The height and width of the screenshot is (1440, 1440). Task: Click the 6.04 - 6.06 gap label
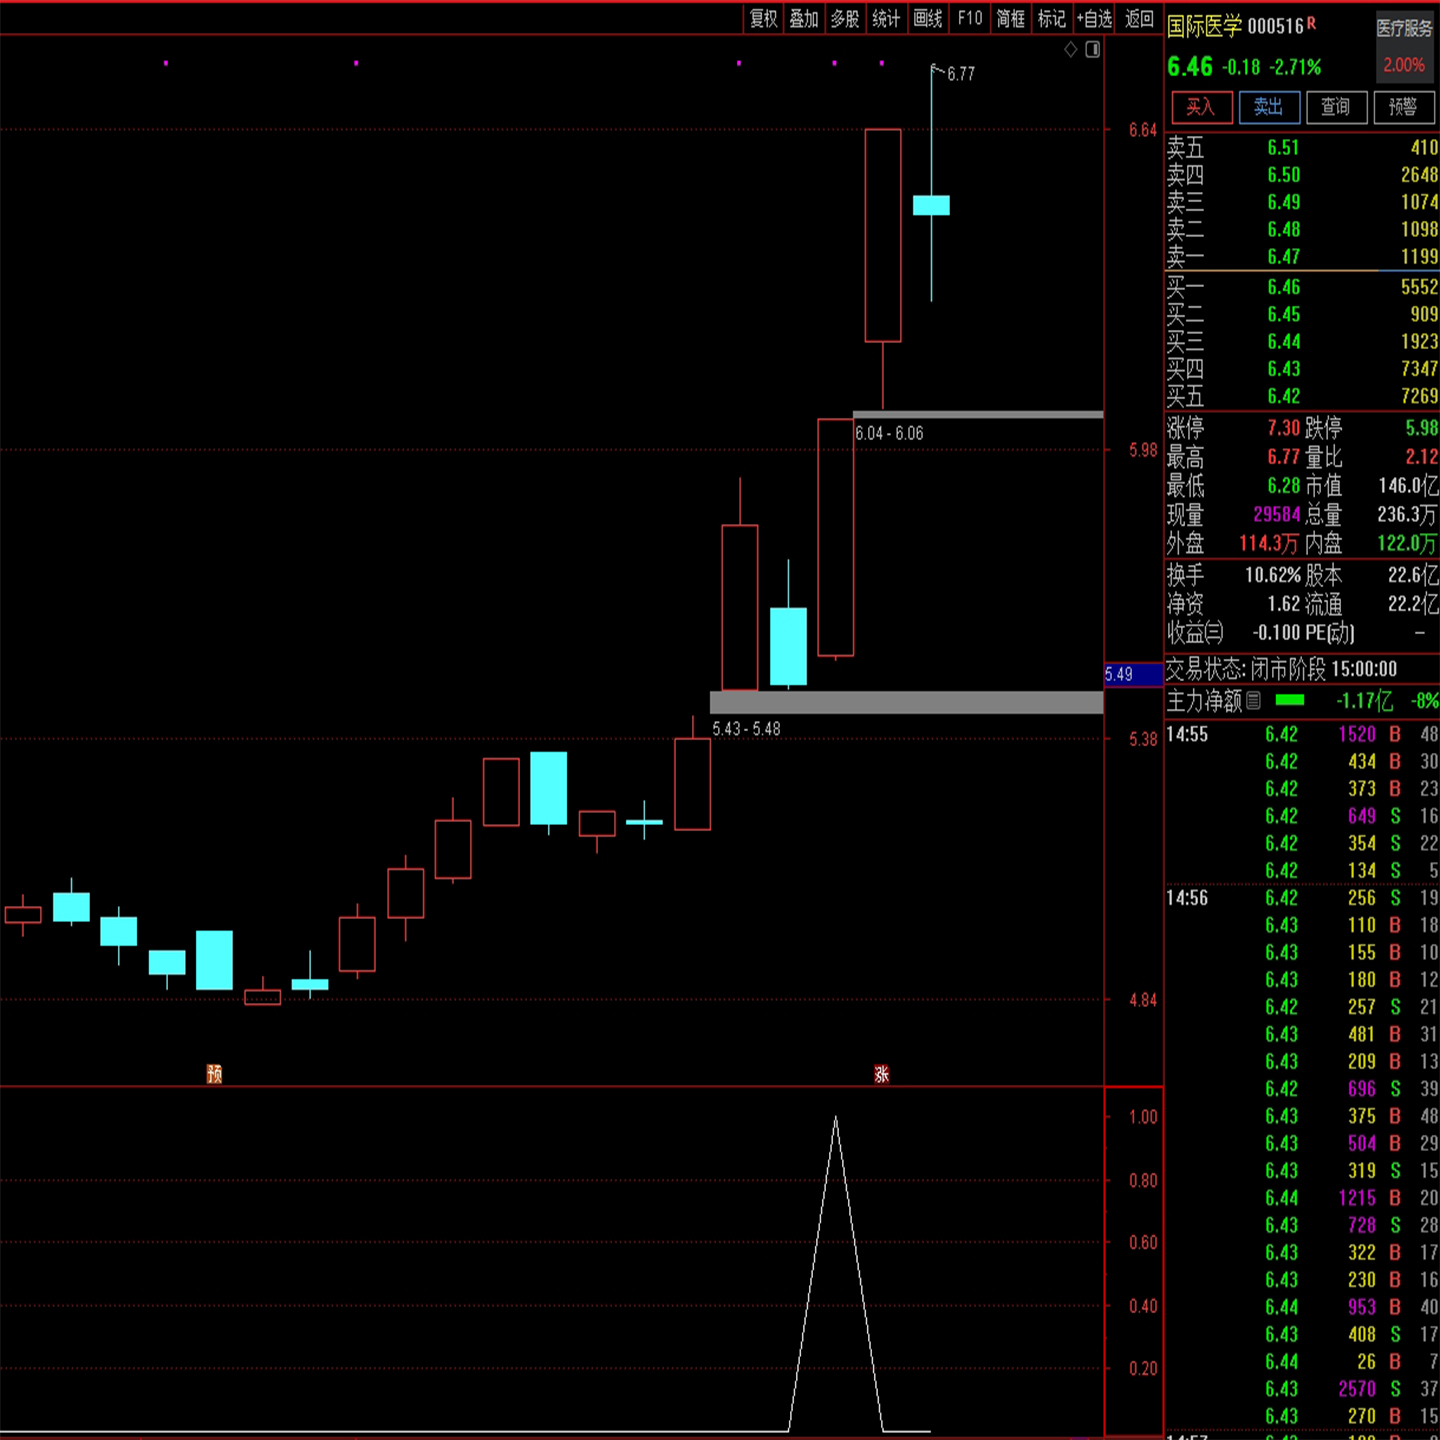889,433
